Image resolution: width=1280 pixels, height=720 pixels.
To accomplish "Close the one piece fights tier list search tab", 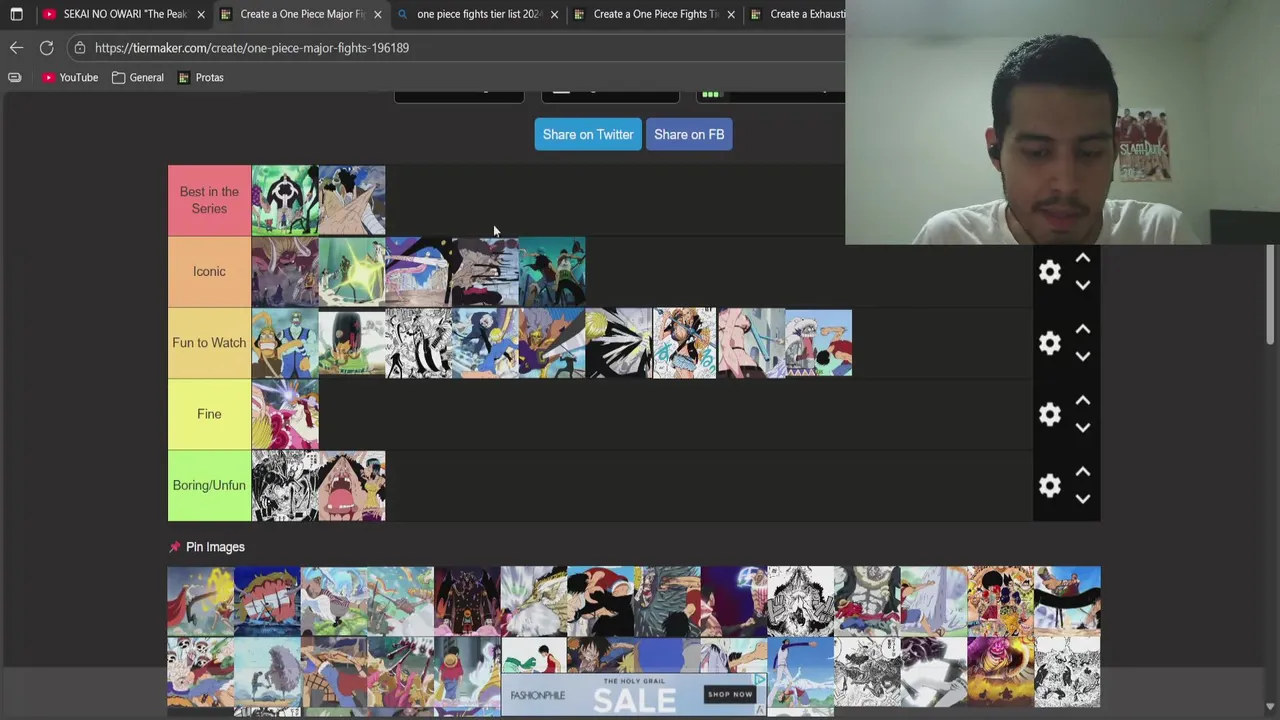I will pyautogui.click(x=554, y=14).
